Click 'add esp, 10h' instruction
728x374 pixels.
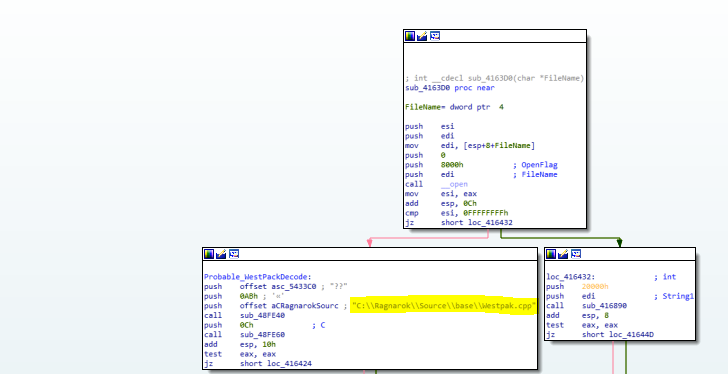[x=240, y=344]
